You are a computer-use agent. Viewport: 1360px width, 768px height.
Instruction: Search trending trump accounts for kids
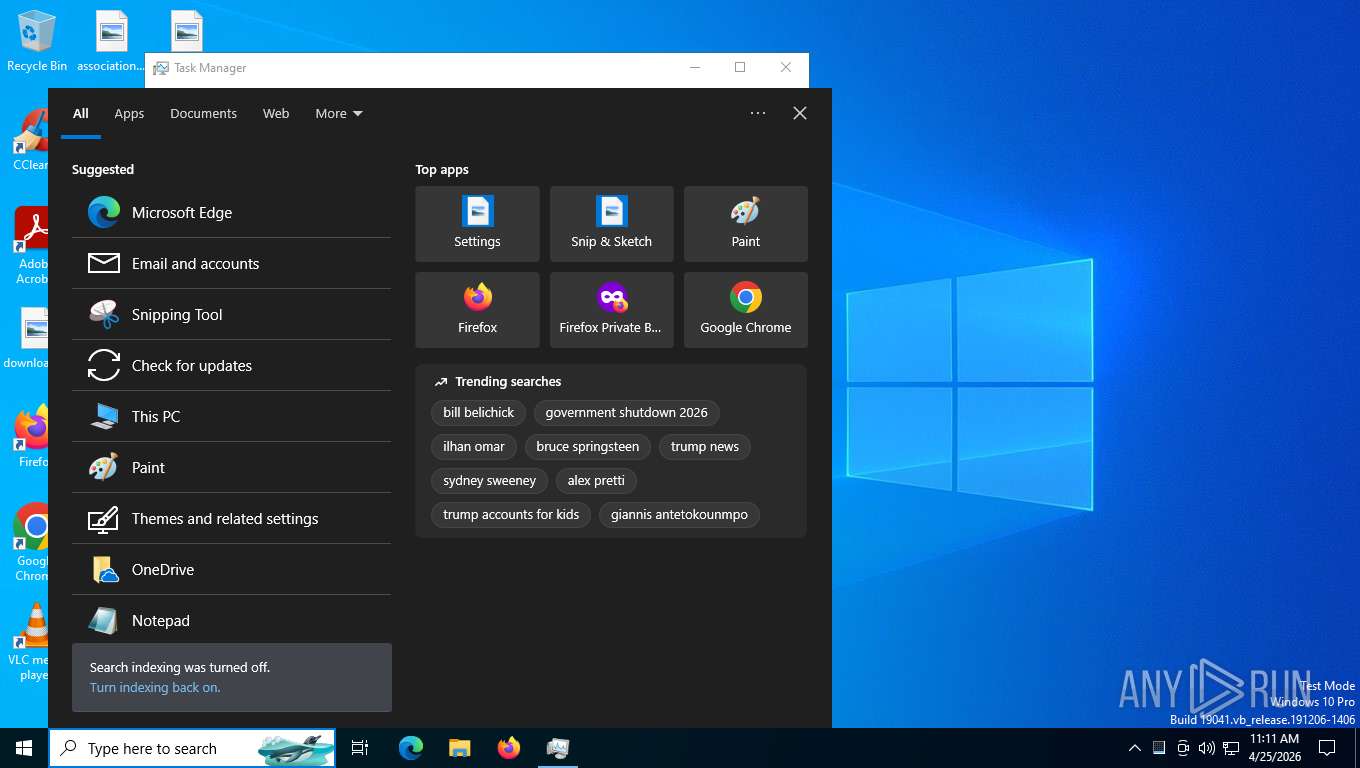pos(511,514)
